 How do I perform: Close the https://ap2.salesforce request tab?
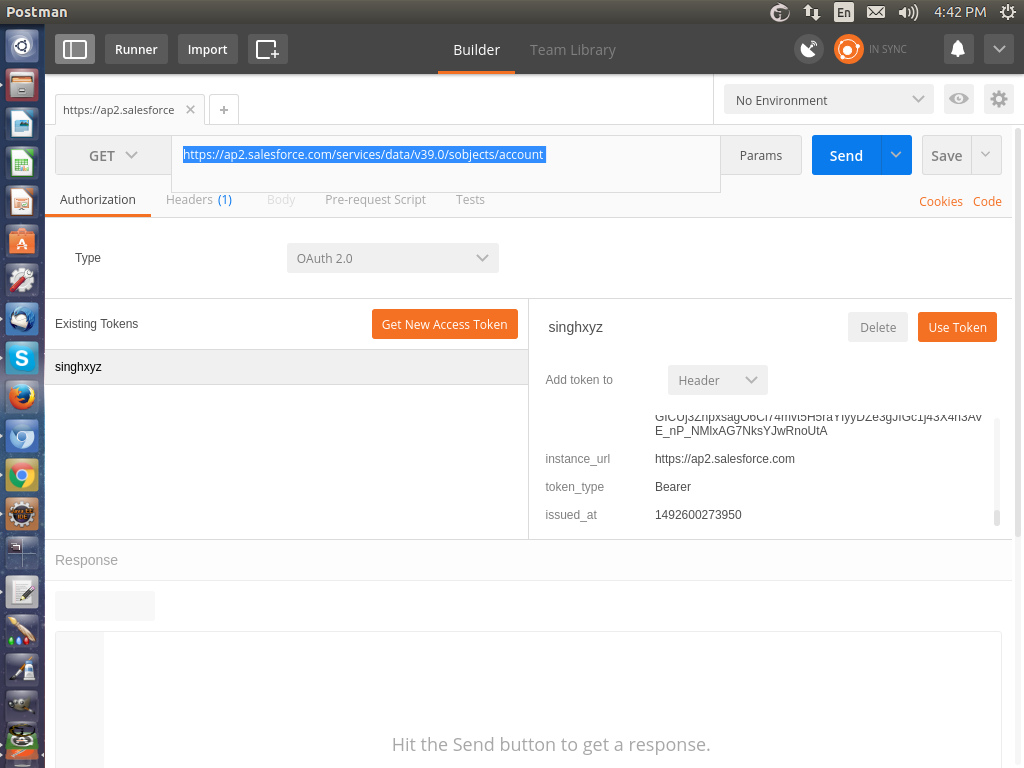(191, 110)
